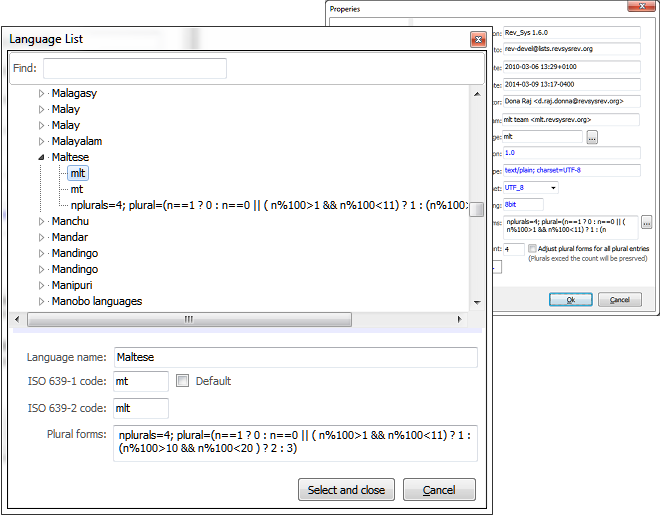Click Ok in the Properties window
The height and width of the screenshot is (516, 663).
571,300
